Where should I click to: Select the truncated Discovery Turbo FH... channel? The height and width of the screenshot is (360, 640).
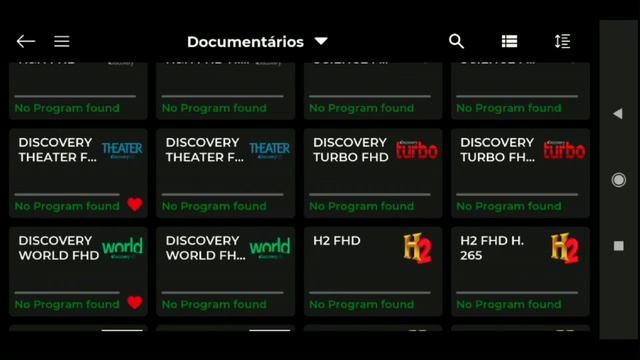(x=520, y=173)
